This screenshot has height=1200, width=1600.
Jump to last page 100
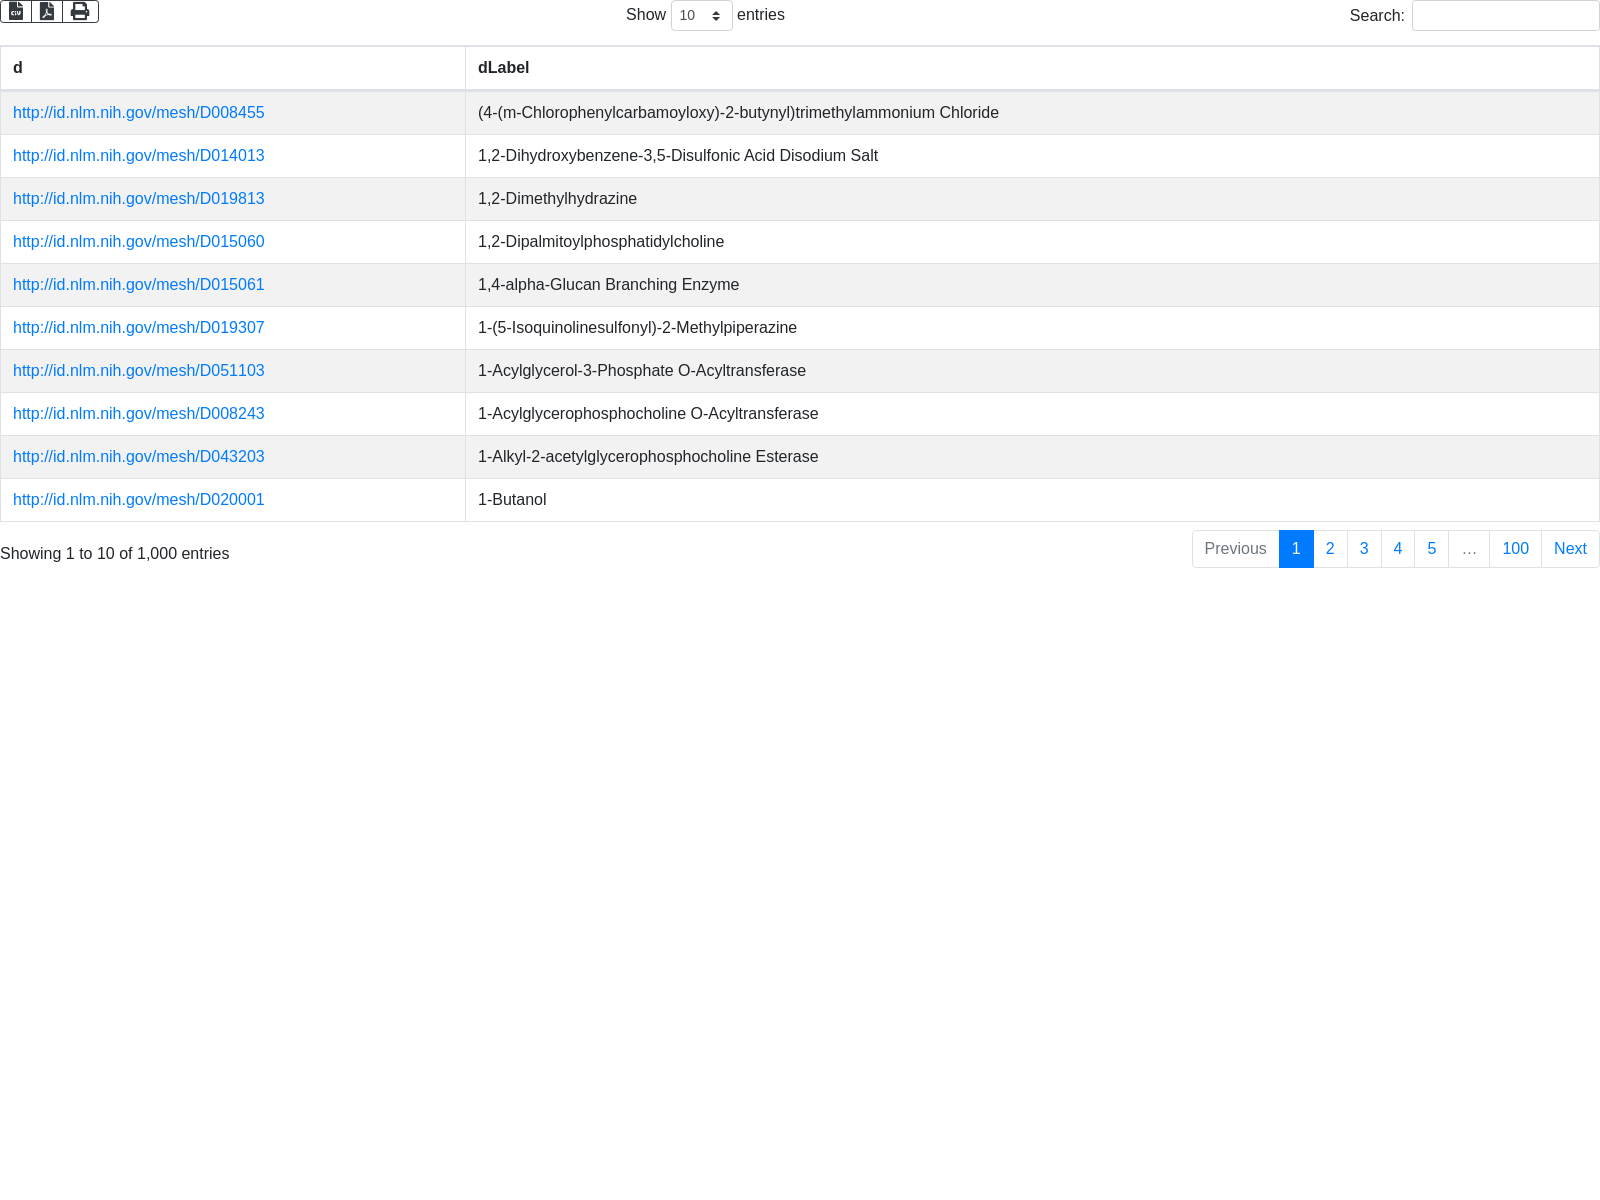1515,549
